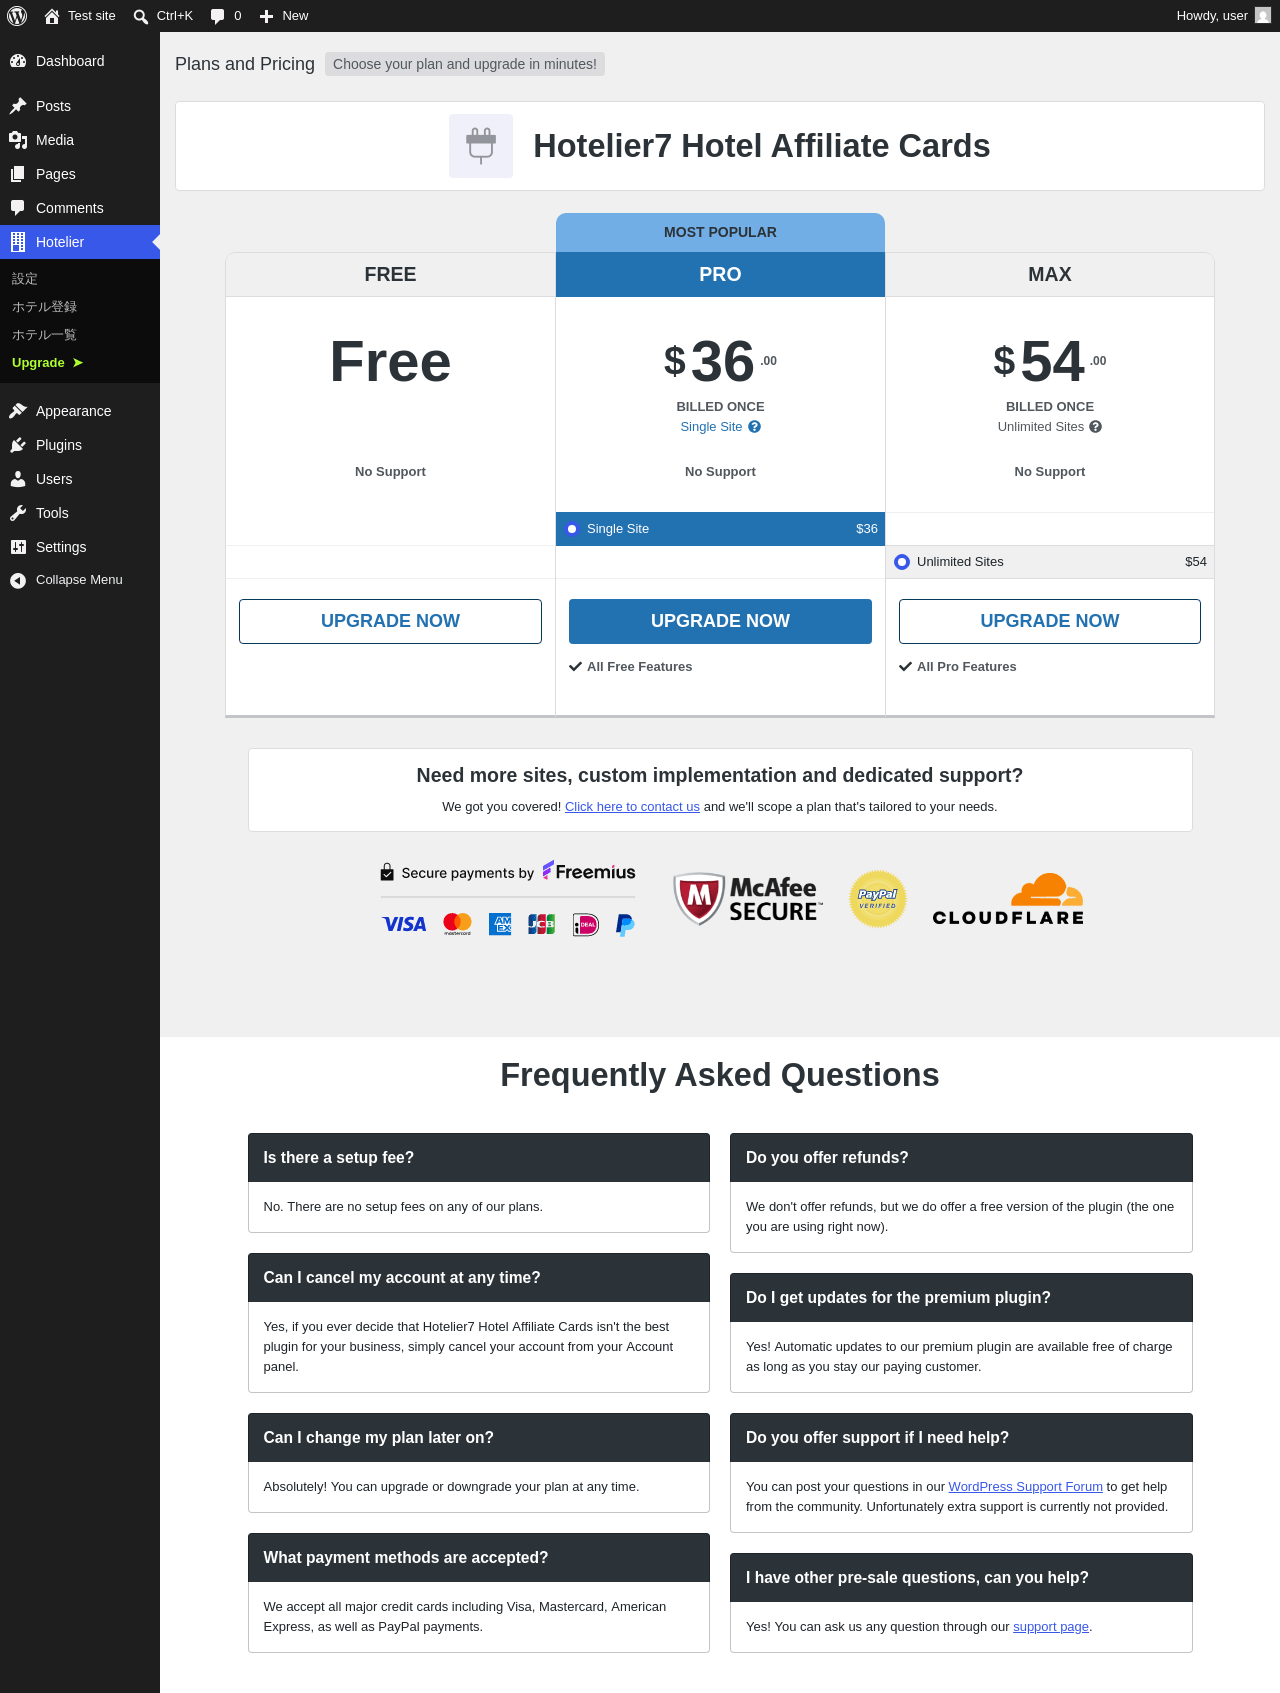Click the comments bubble icon in admin bar

click(x=218, y=16)
